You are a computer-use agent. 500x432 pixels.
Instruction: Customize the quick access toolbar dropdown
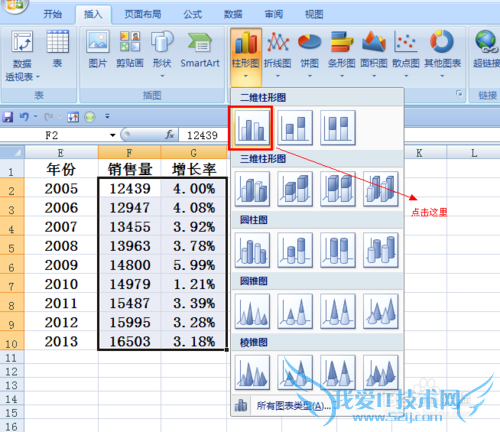click(107, 117)
